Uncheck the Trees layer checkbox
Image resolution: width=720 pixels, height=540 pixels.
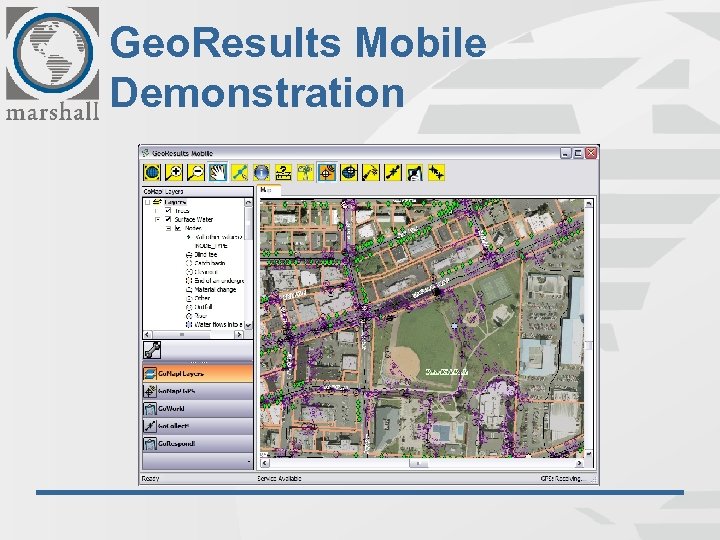(x=168, y=211)
